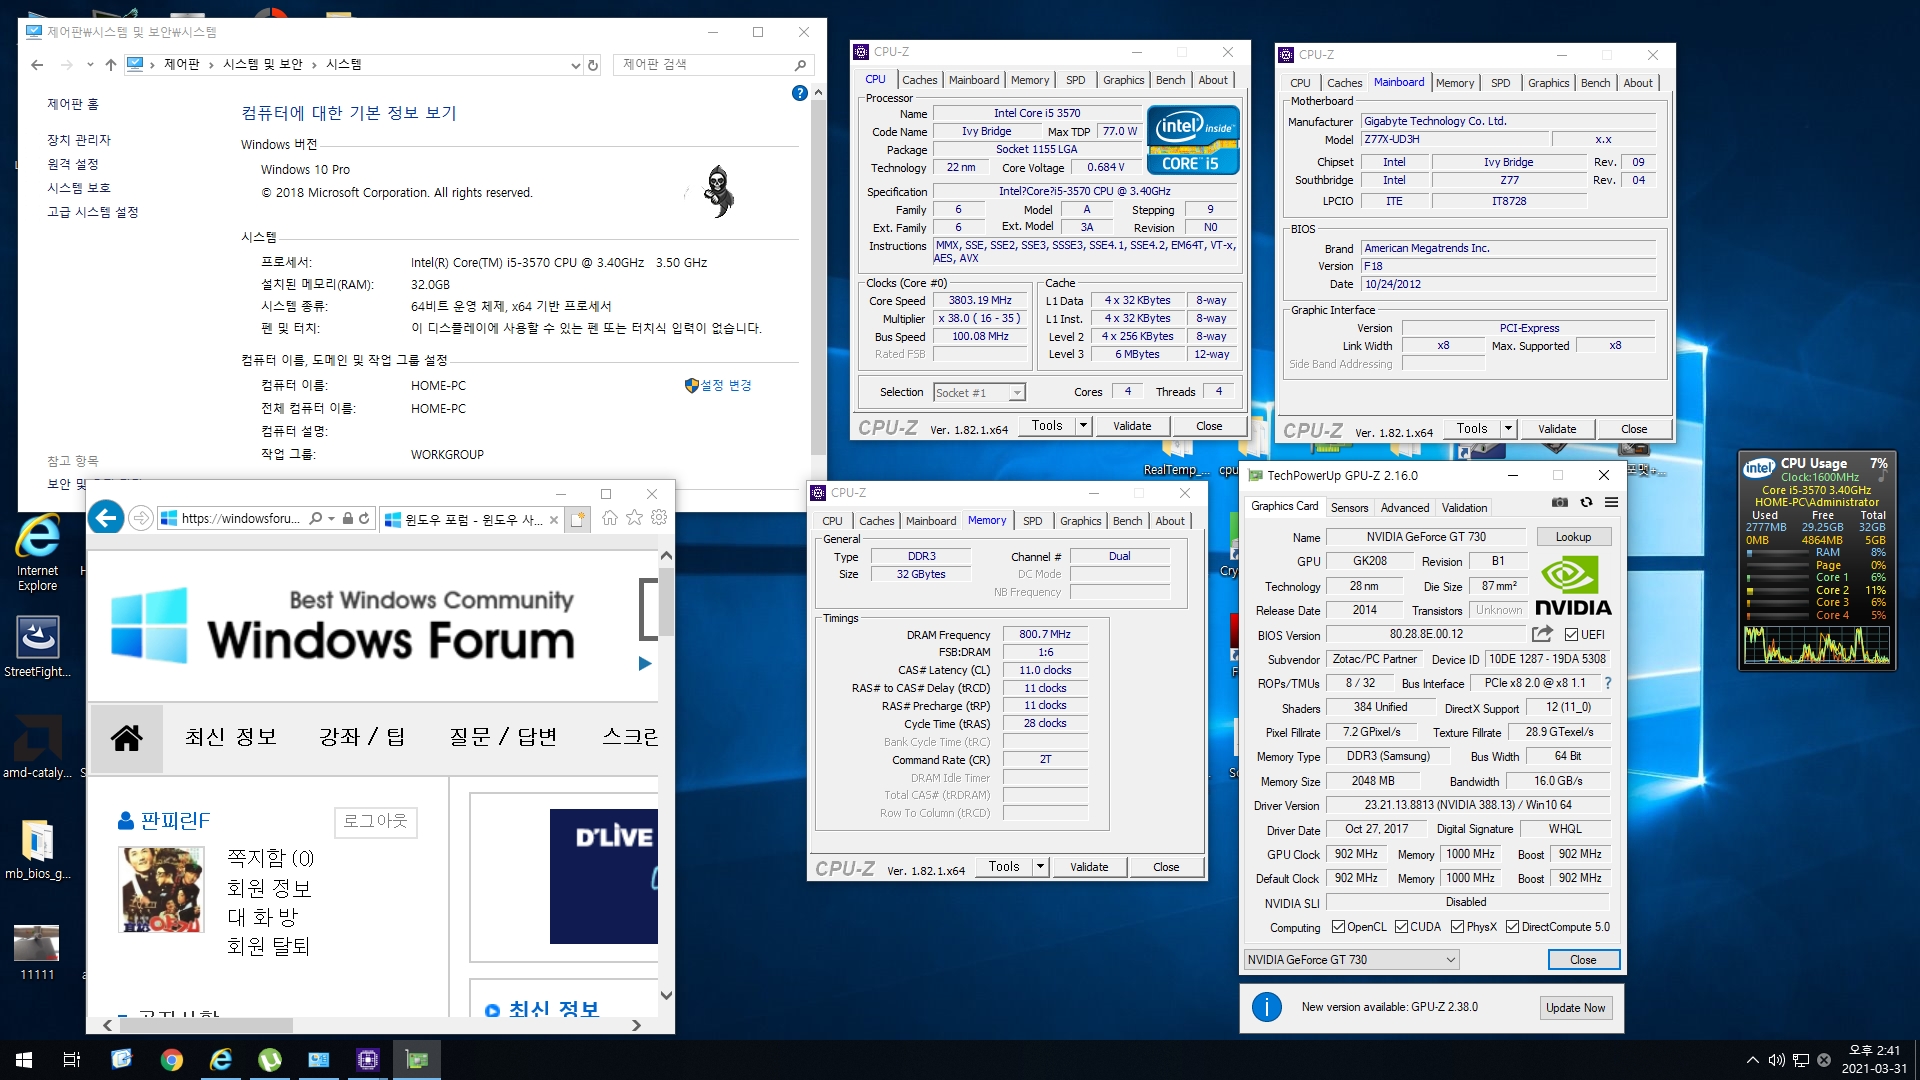Click GPU-Z screenshot camera icon
Screen dimensions: 1920x1080
[1559, 502]
